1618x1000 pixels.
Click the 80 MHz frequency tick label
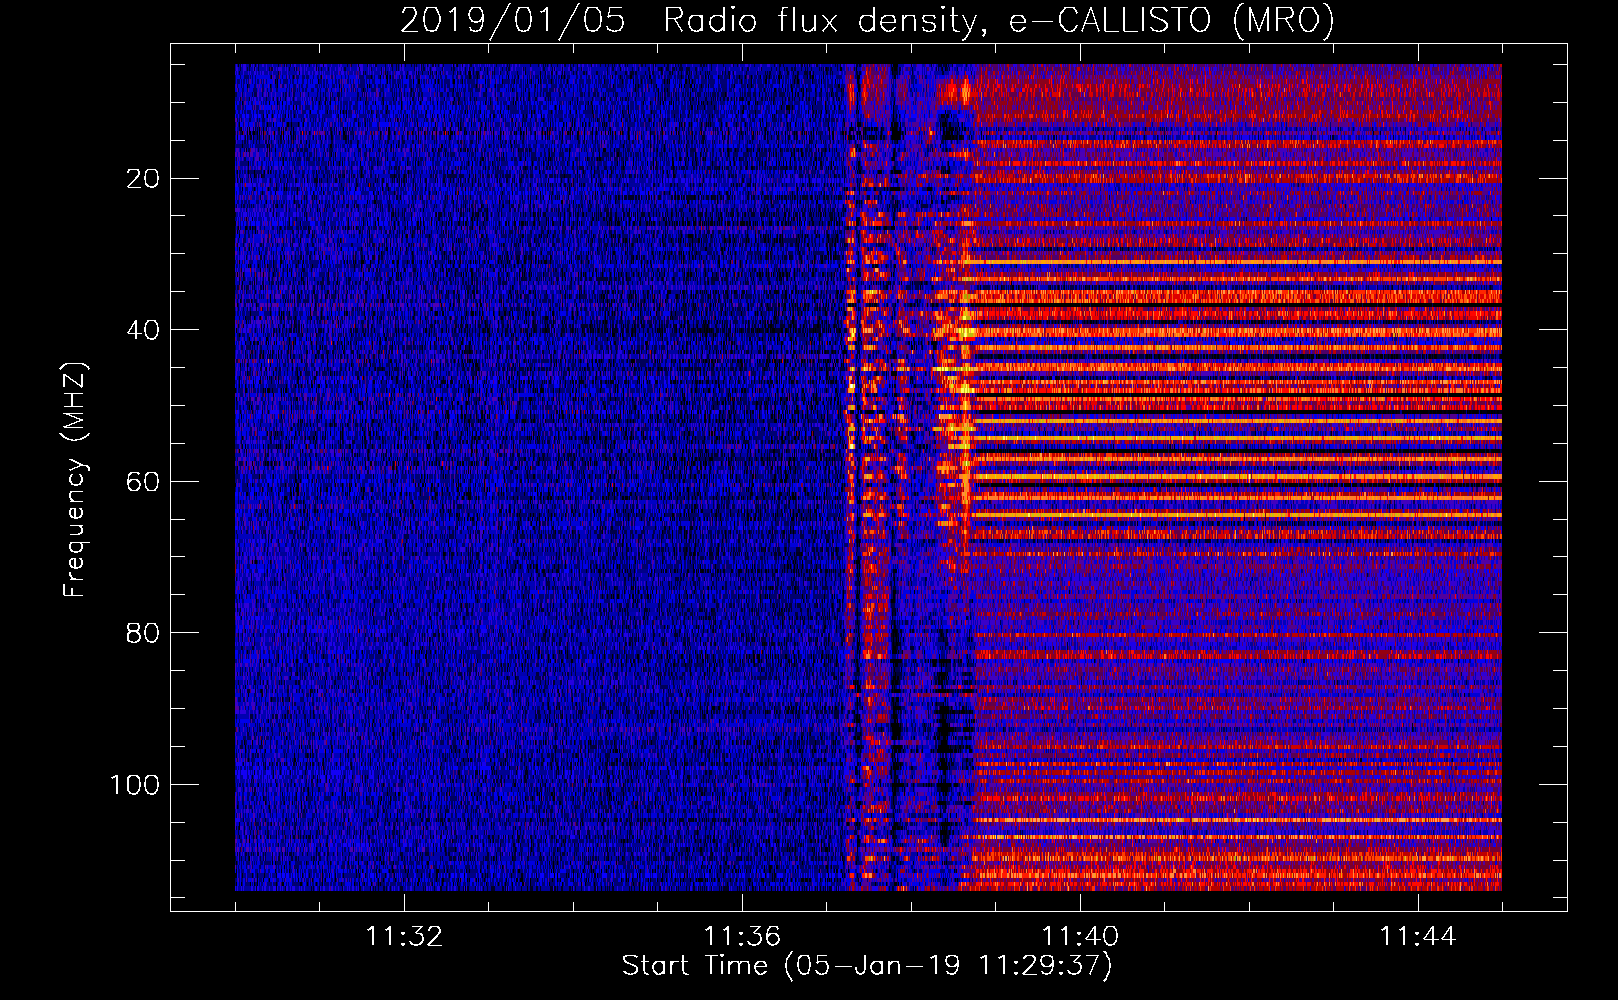(144, 633)
